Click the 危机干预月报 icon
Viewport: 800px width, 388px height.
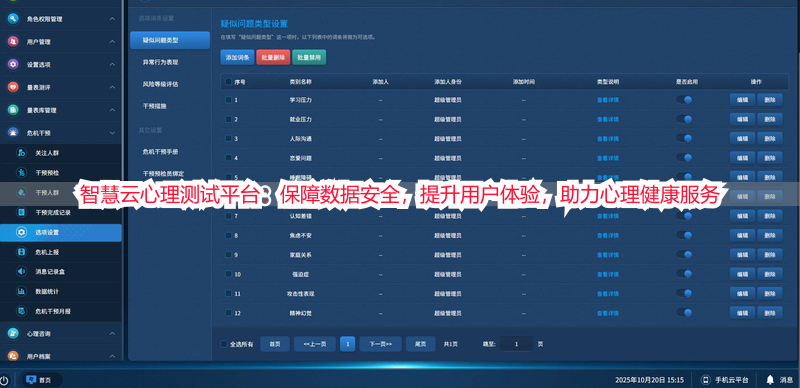21,311
